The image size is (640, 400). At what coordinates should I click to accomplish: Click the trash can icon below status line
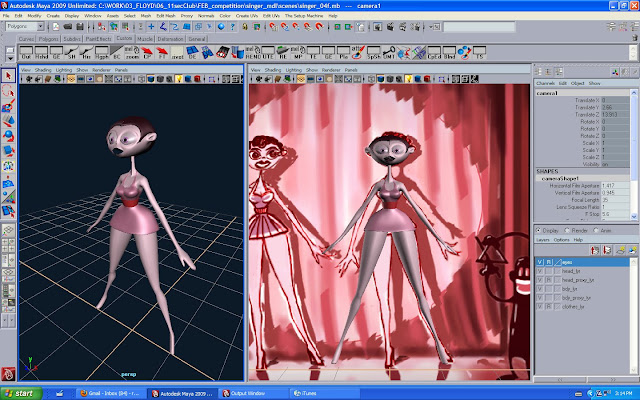tap(635, 37)
